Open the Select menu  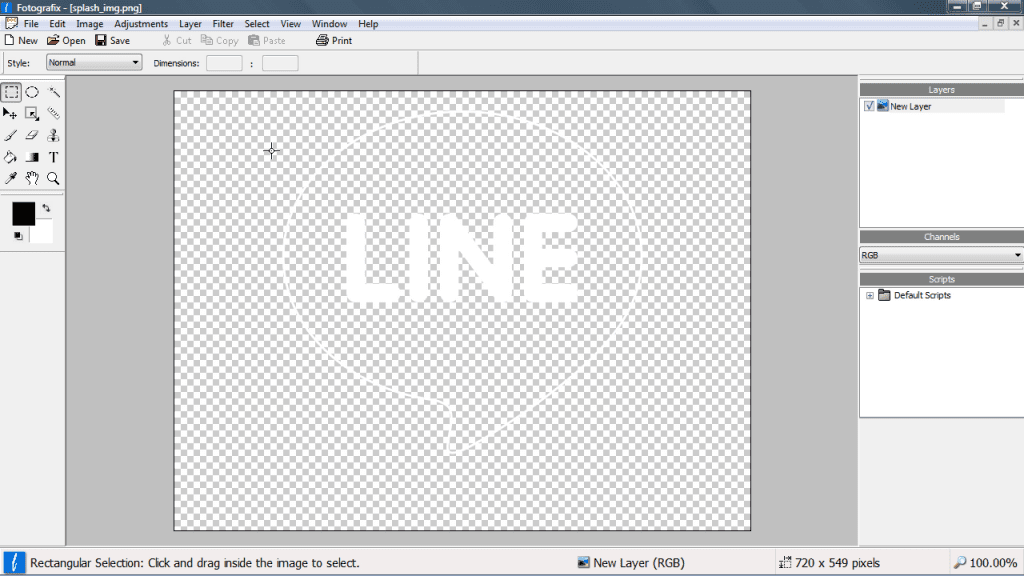coord(257,24)
